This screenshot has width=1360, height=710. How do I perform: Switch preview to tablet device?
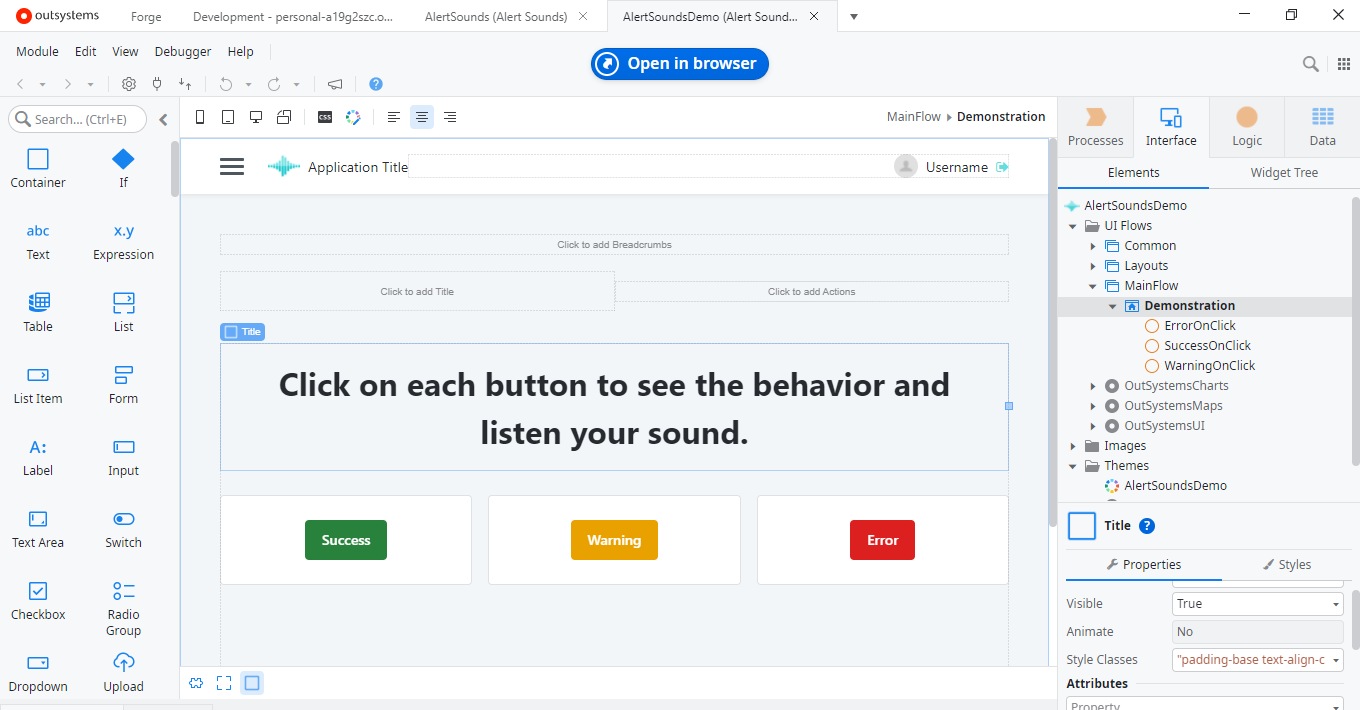[x=228, y=117]
